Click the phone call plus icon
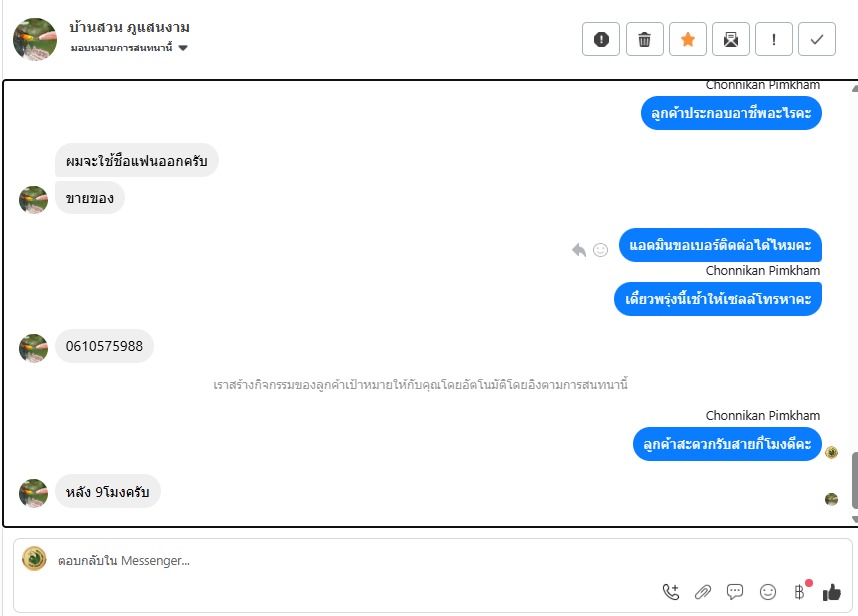The height and width of the screenshot is (616, 858). (x=671, y=592)
